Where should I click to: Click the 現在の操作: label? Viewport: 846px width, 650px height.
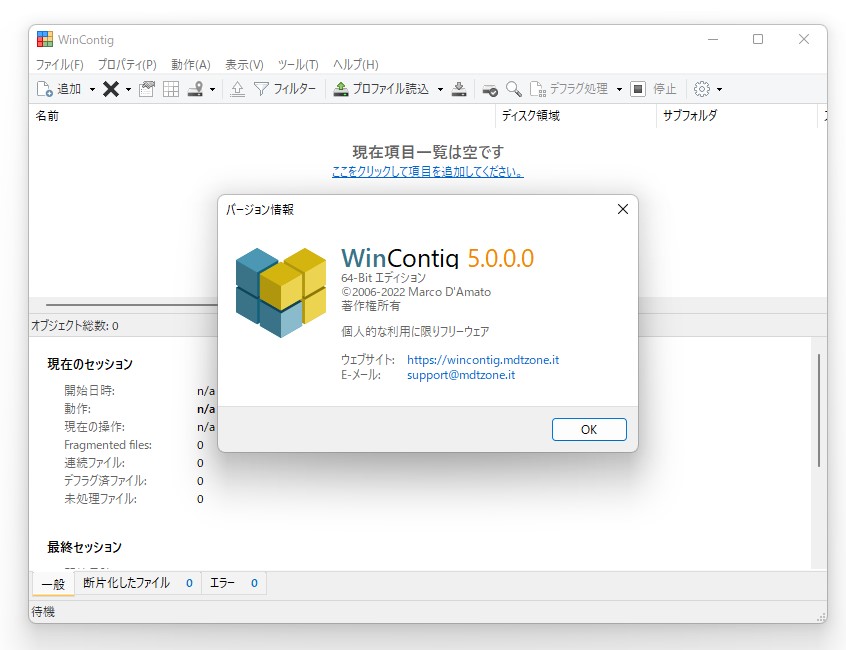pos(94,427)
